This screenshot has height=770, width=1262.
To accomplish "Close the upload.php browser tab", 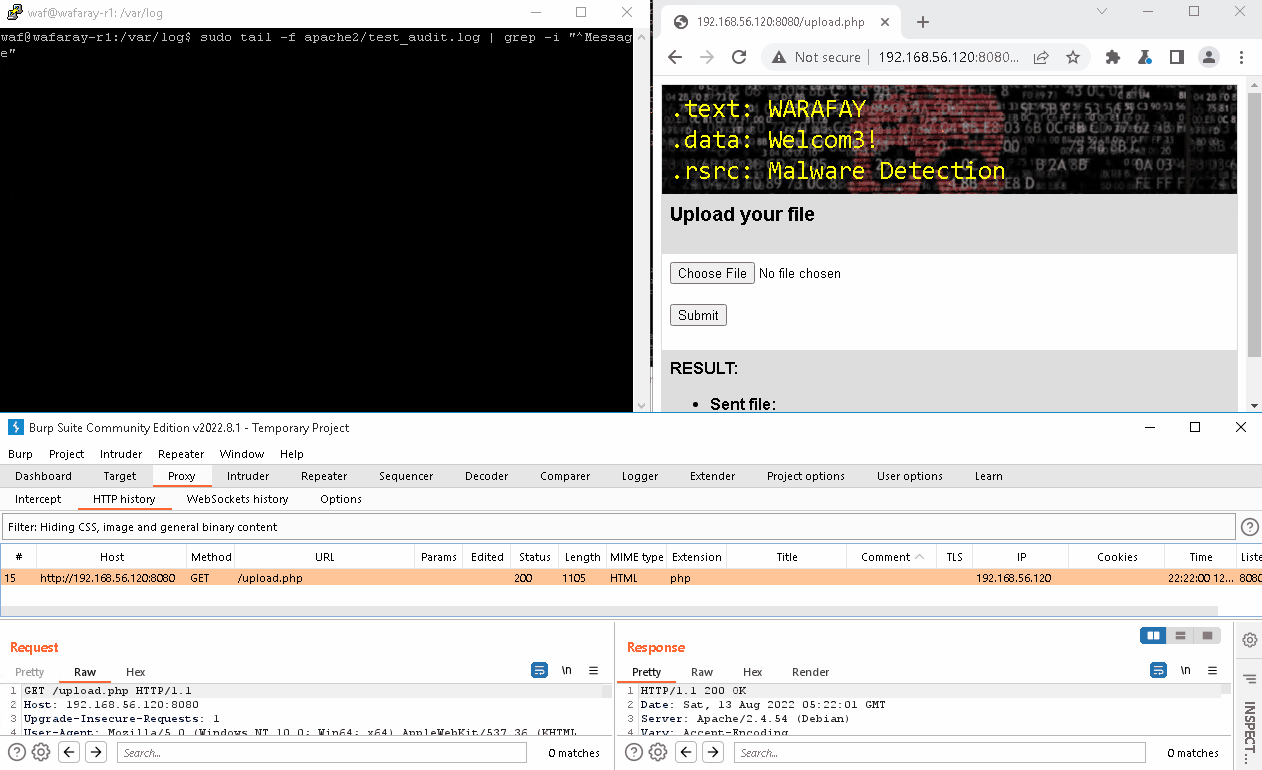I will (885, 22).
